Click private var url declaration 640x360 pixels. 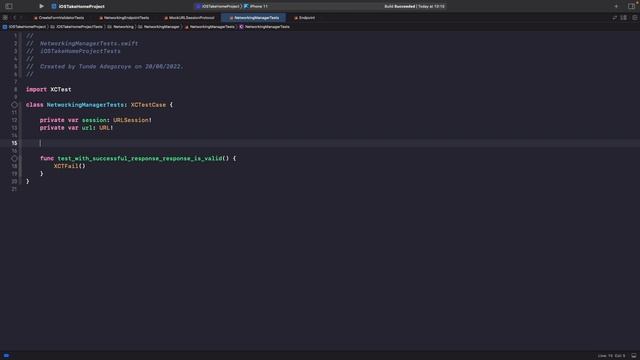76,128
